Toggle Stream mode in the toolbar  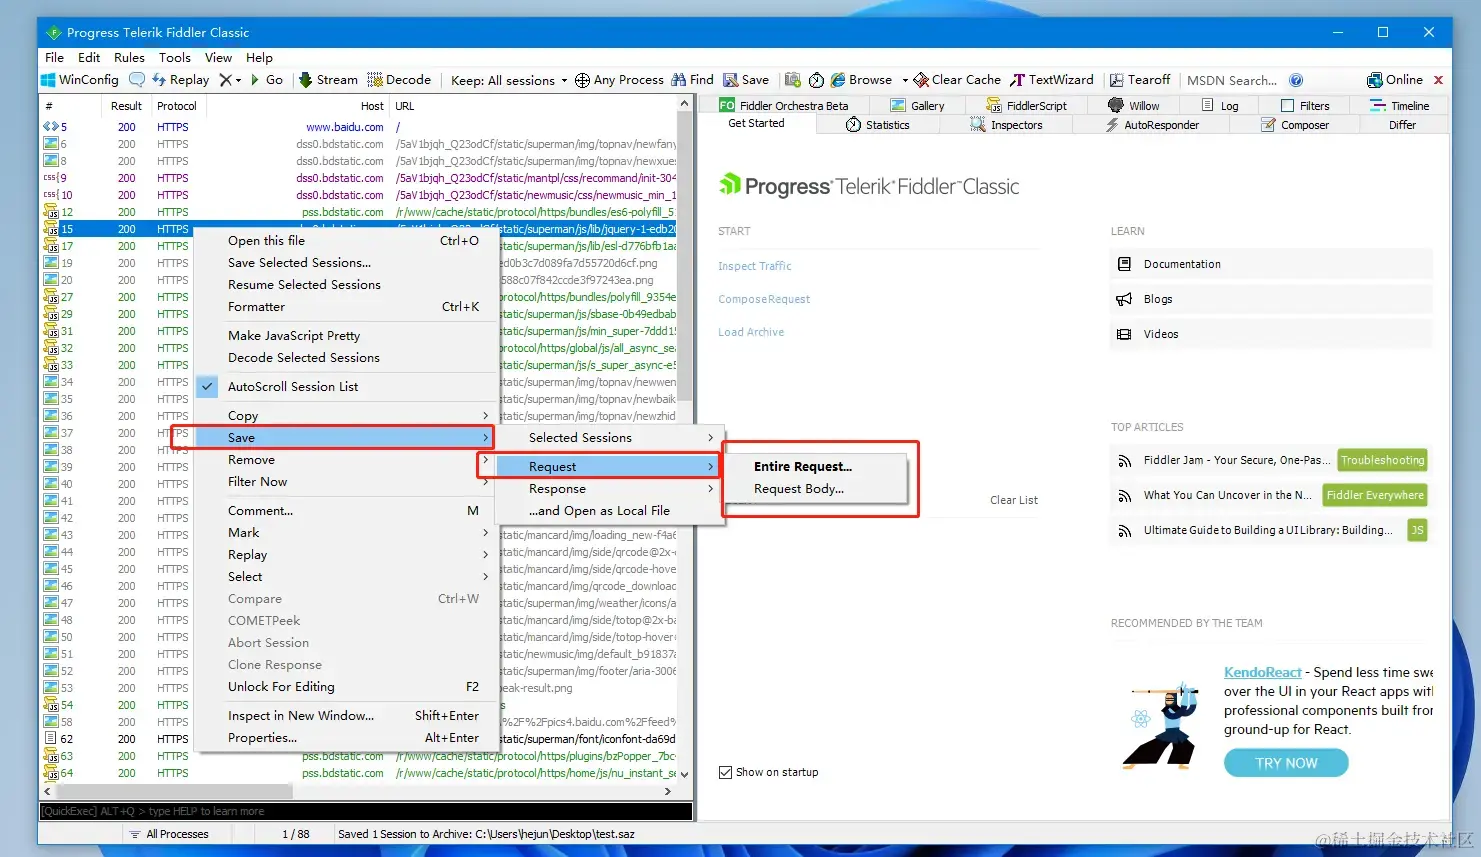click(x=328, y=80)
